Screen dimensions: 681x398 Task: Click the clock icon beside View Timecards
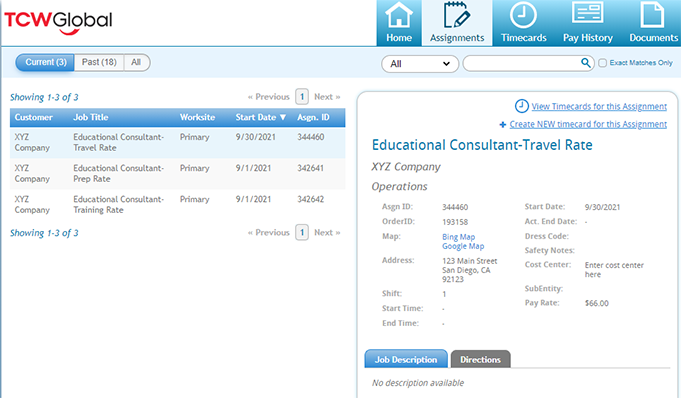click(x=522, y=106)
